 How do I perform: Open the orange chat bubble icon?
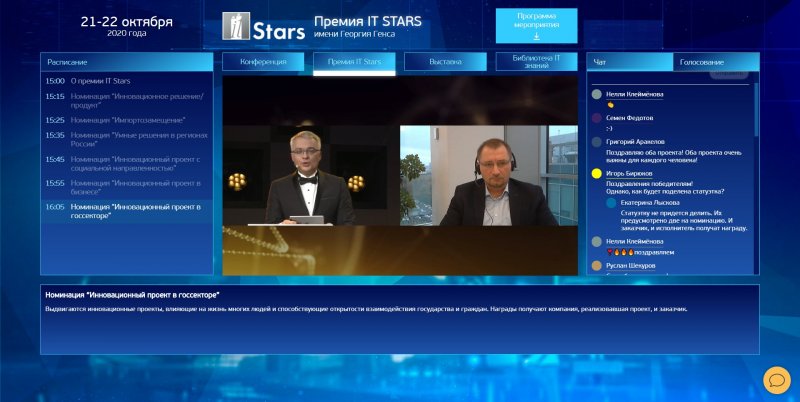click(x=777, y=381)
